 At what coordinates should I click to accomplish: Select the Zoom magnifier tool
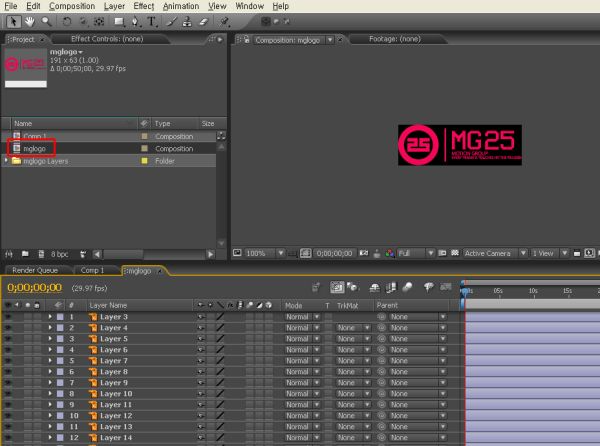coord(46,21)
